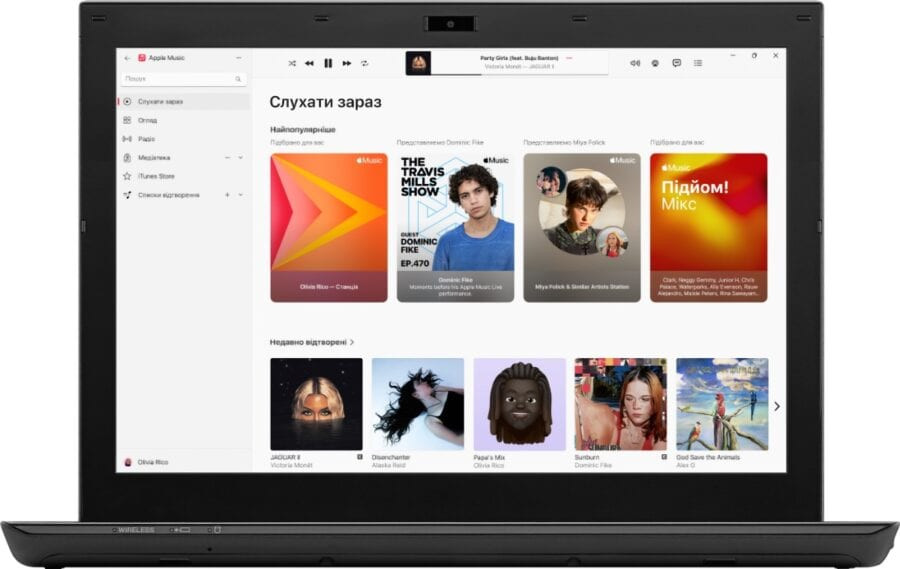Show more recently played with right arrow

pyautogui.click(x=777, y=407)
